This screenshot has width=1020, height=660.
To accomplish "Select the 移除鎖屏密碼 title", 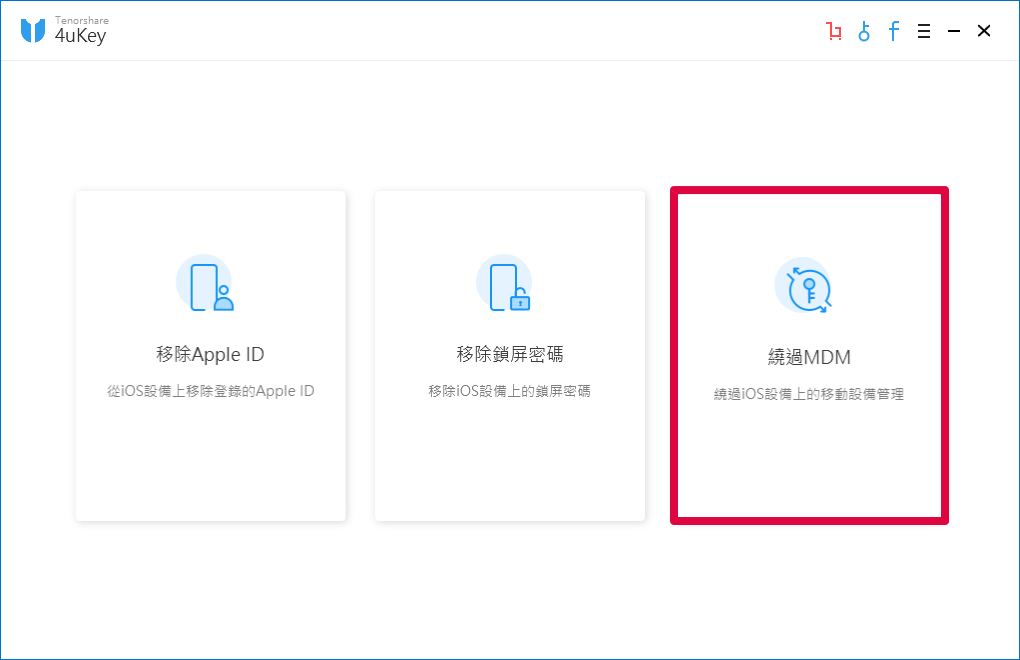I will (x=509, y=354).
